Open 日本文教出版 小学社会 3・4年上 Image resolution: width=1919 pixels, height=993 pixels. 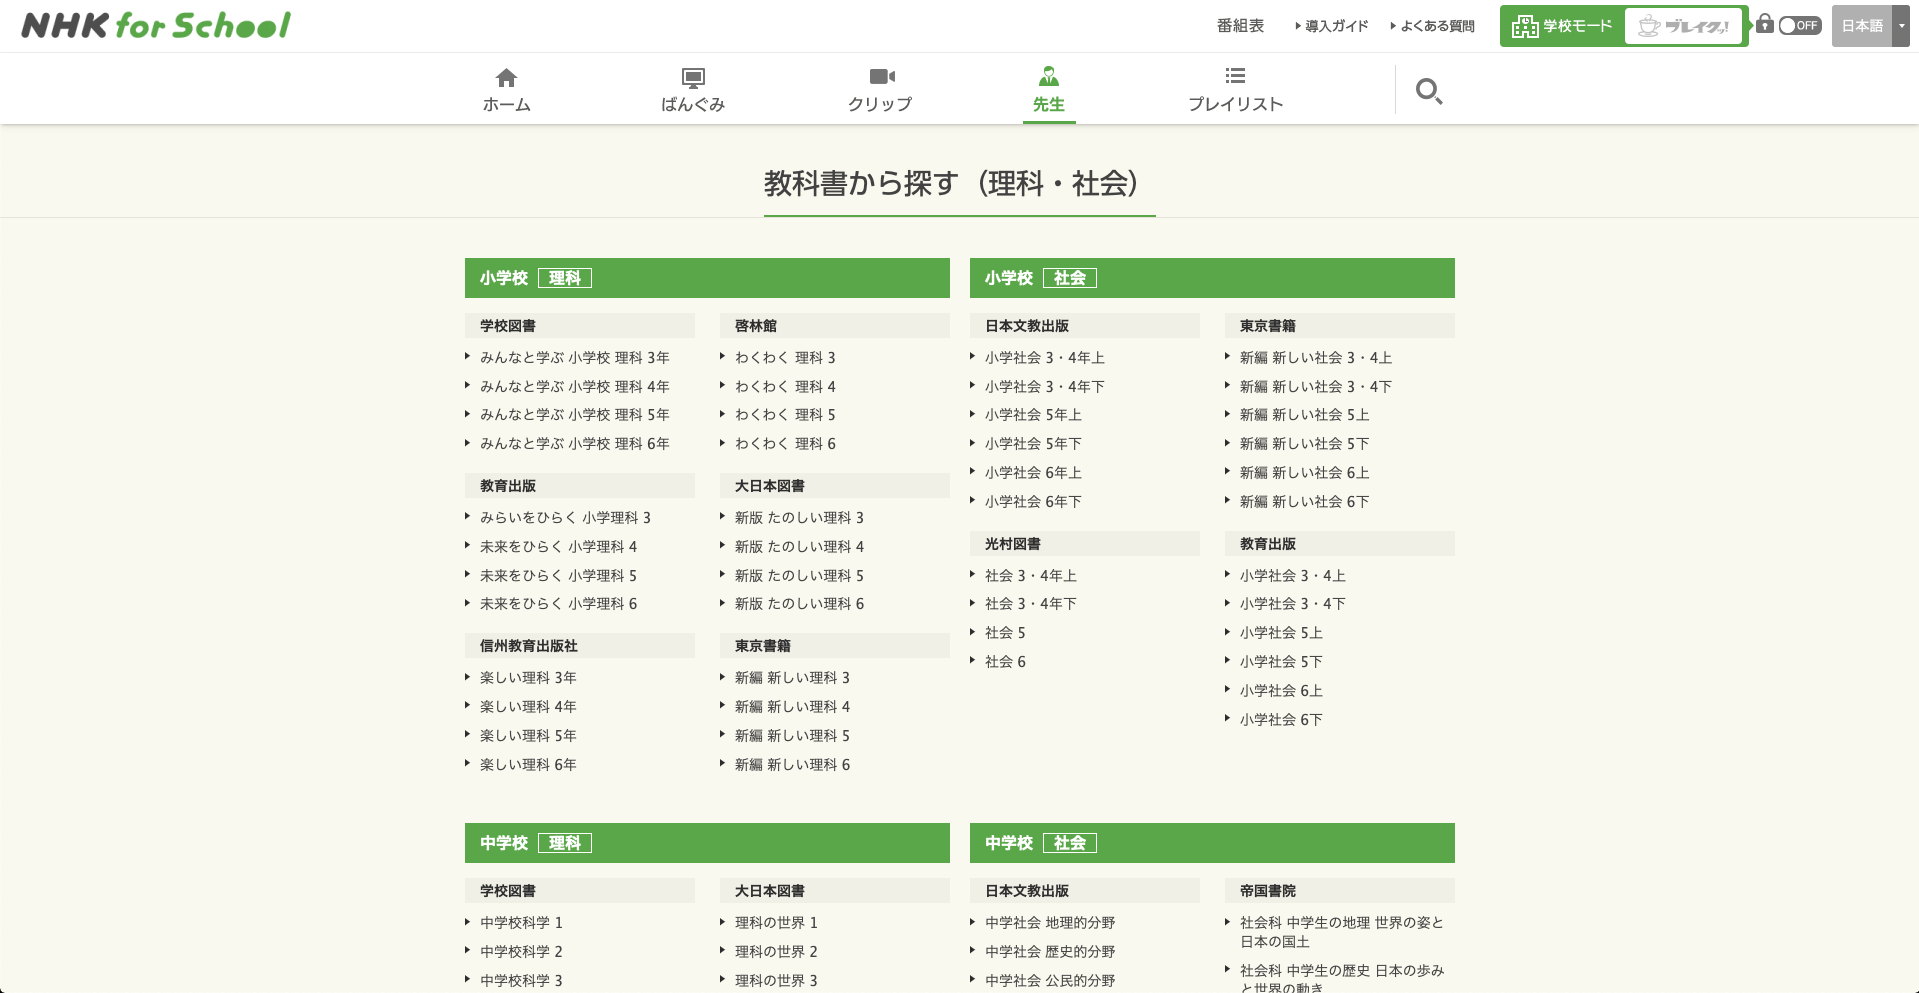1044,358
